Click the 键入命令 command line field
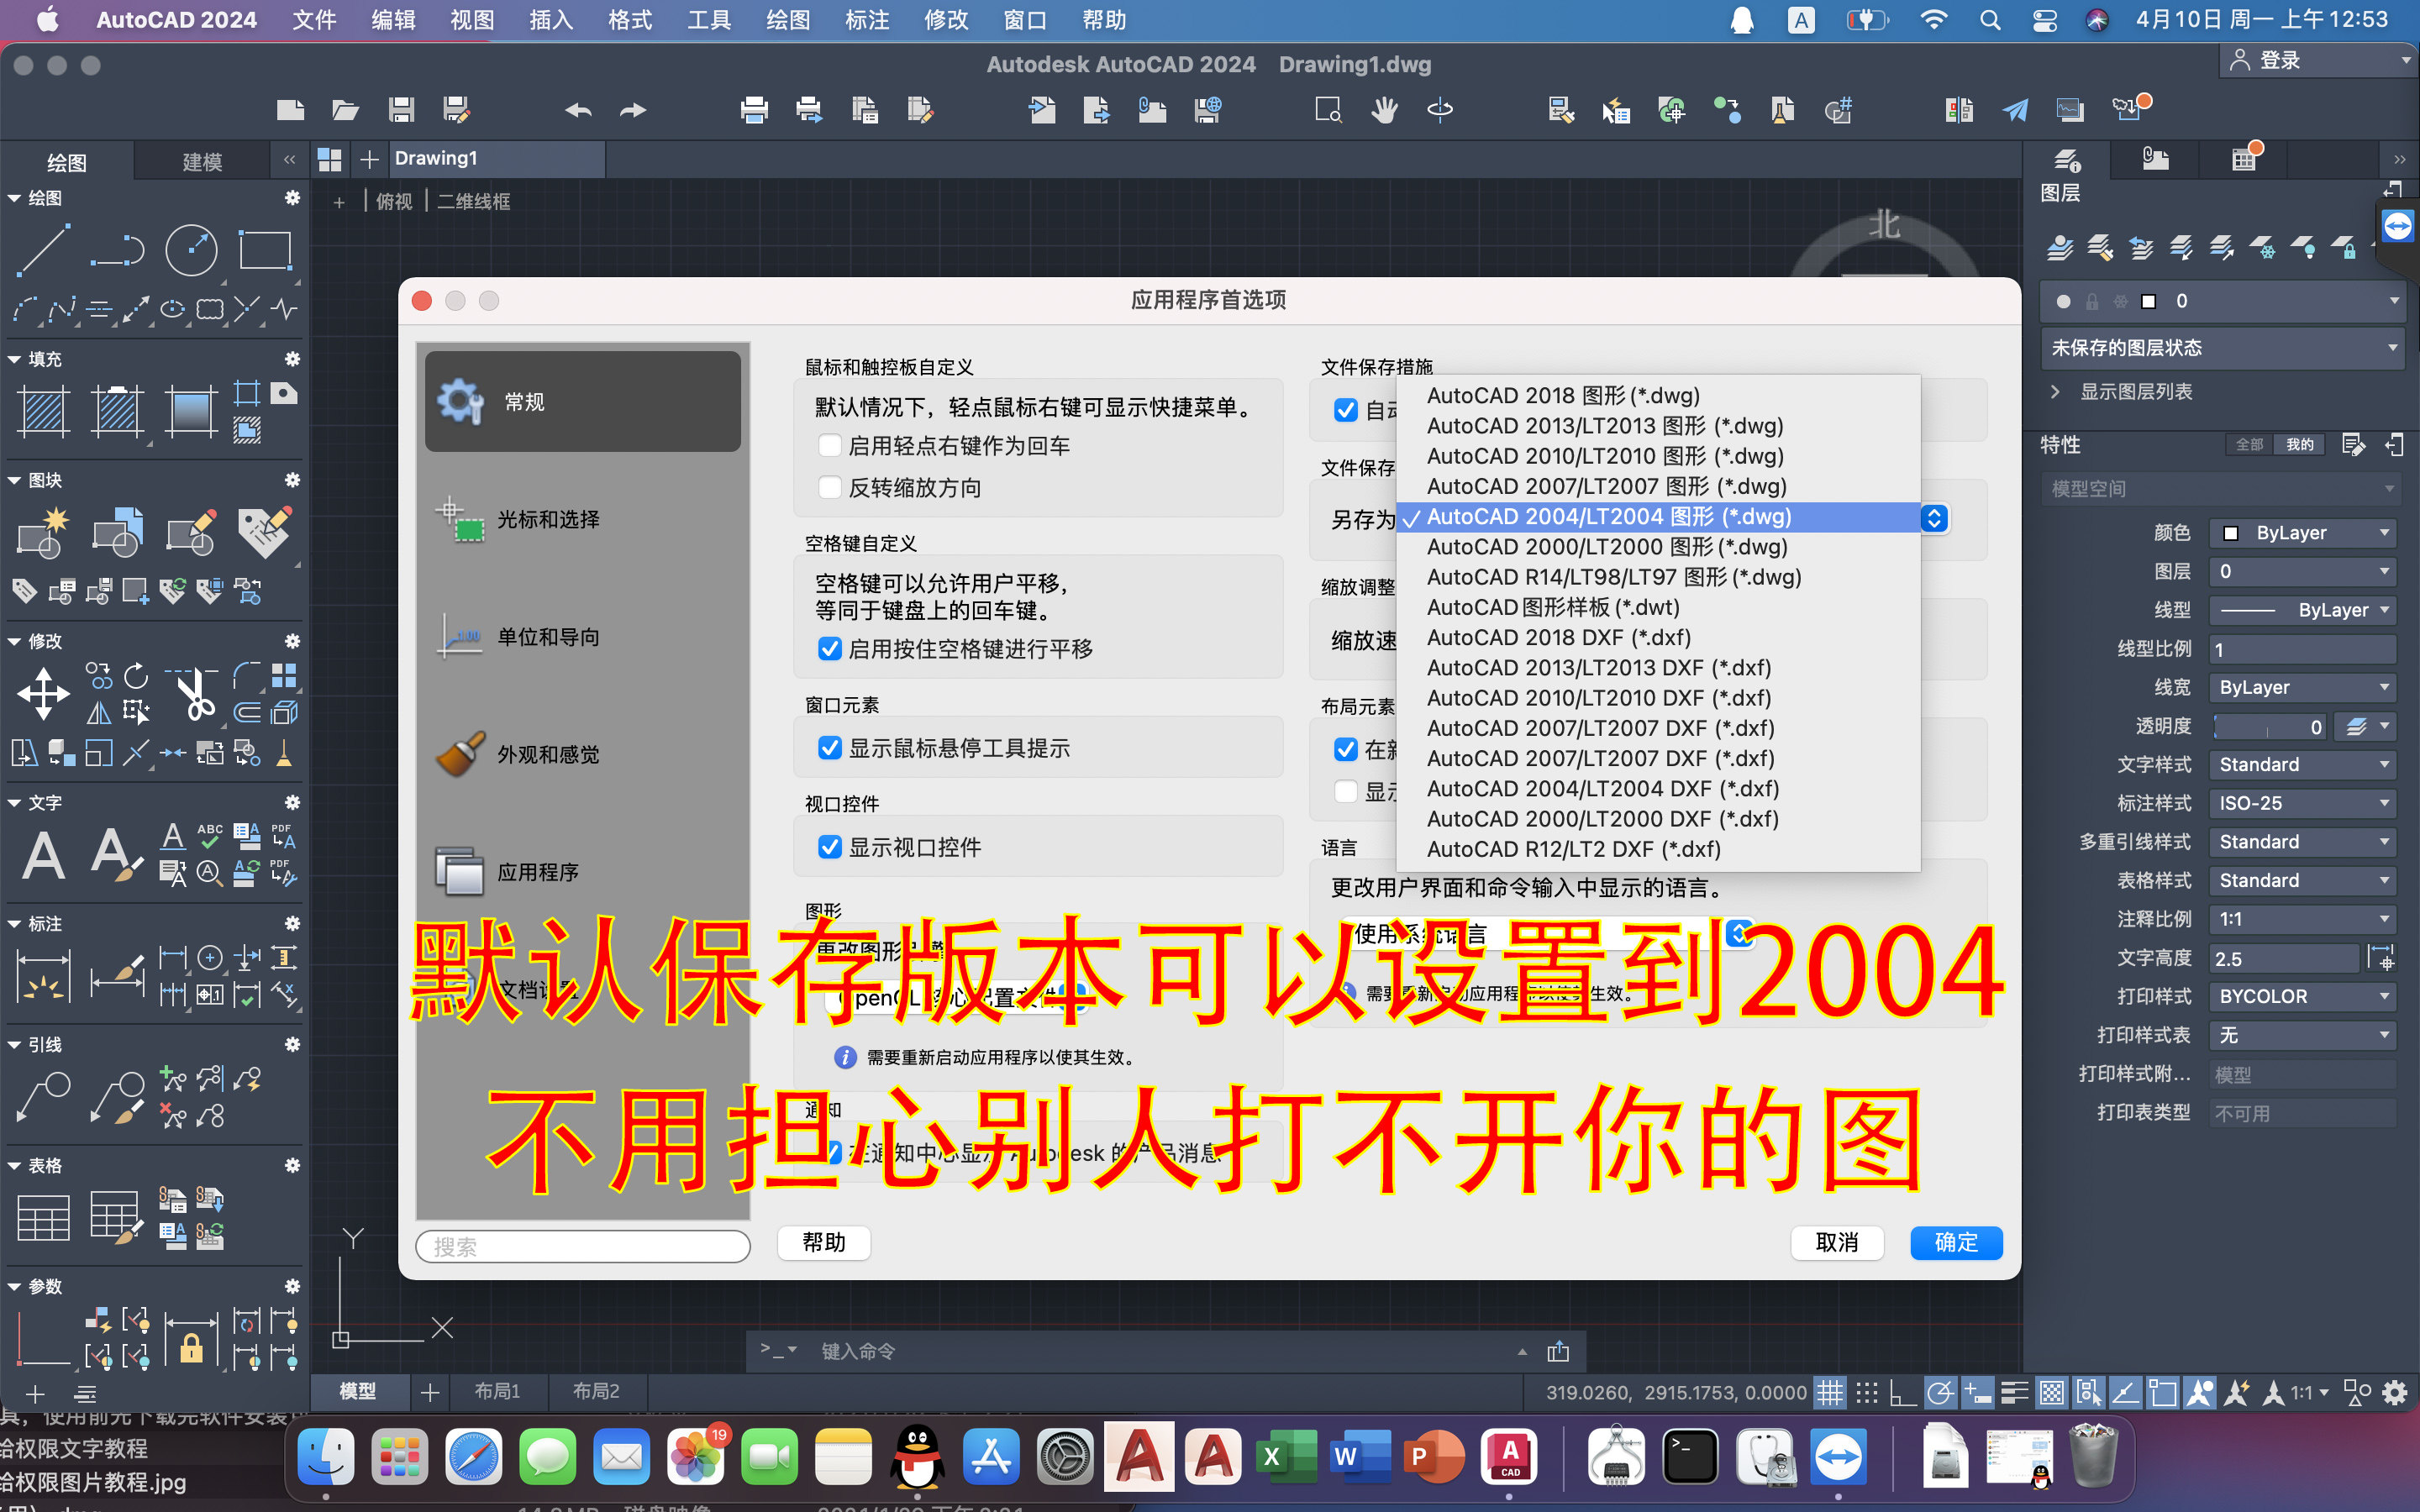The image size is (2420, 1512). point(1160,1352)
